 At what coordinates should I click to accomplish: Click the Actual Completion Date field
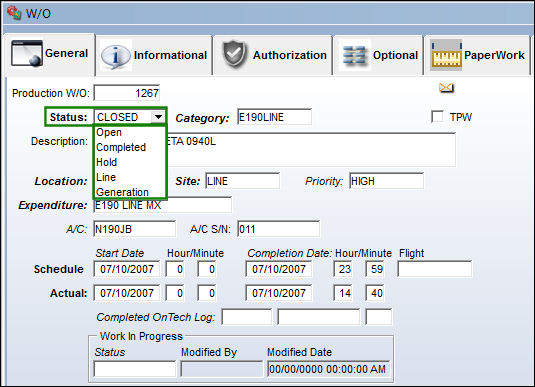[x=278, y=293]
